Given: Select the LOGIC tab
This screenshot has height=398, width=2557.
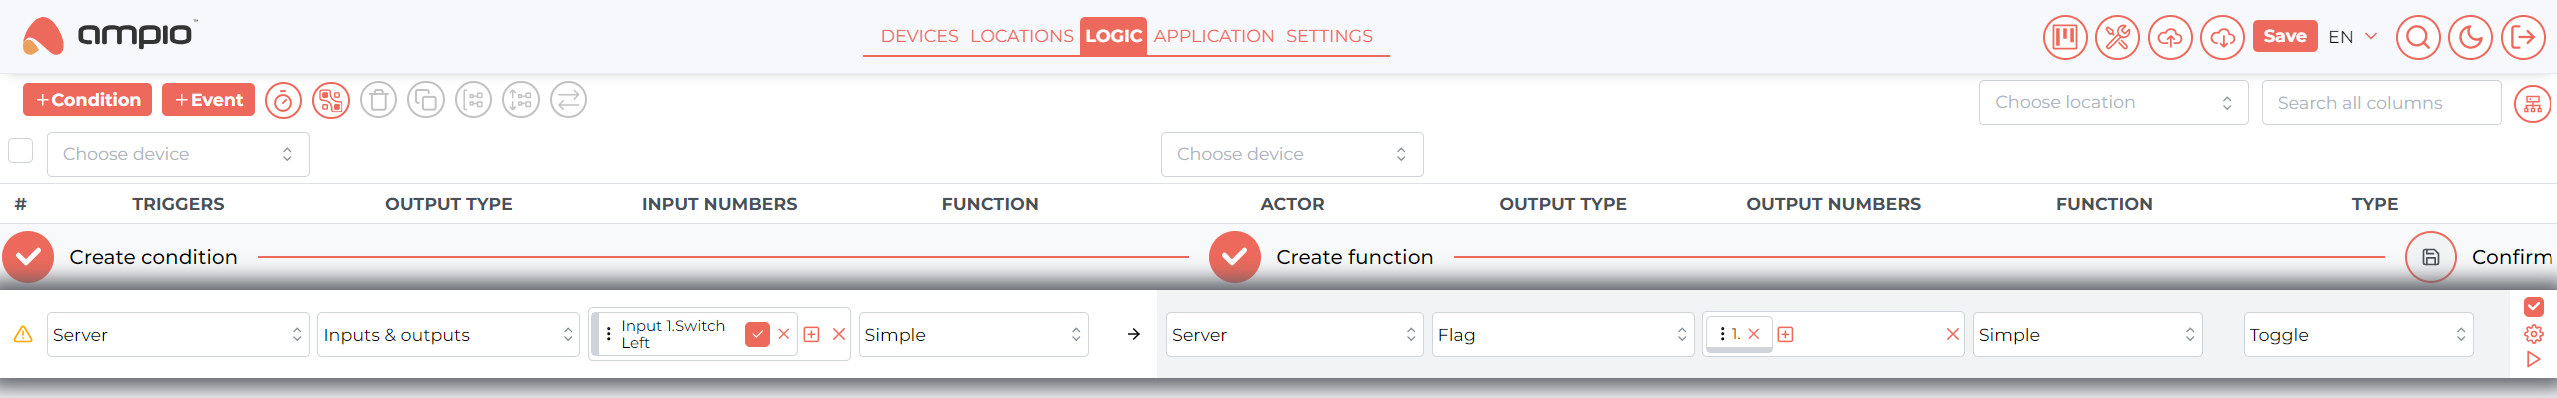Looking at the screenshot, I should (1113, 36).
